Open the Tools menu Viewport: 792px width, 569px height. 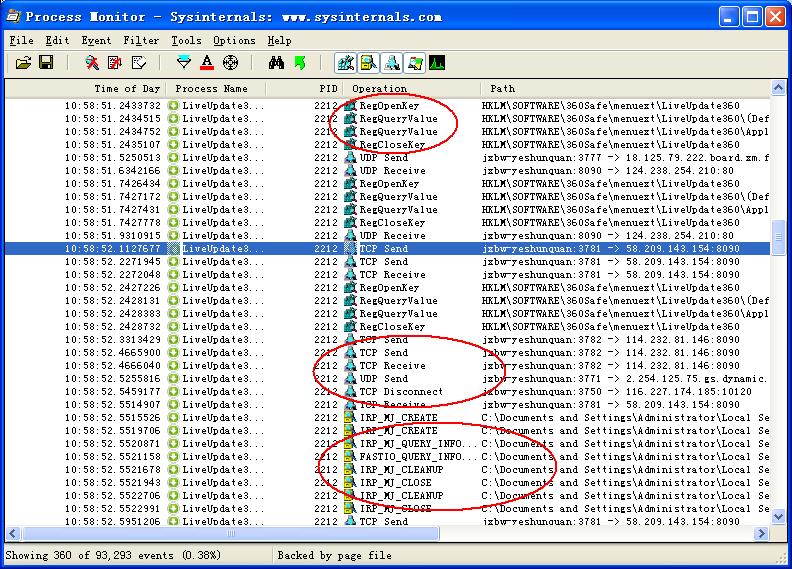tap(186, 40)
